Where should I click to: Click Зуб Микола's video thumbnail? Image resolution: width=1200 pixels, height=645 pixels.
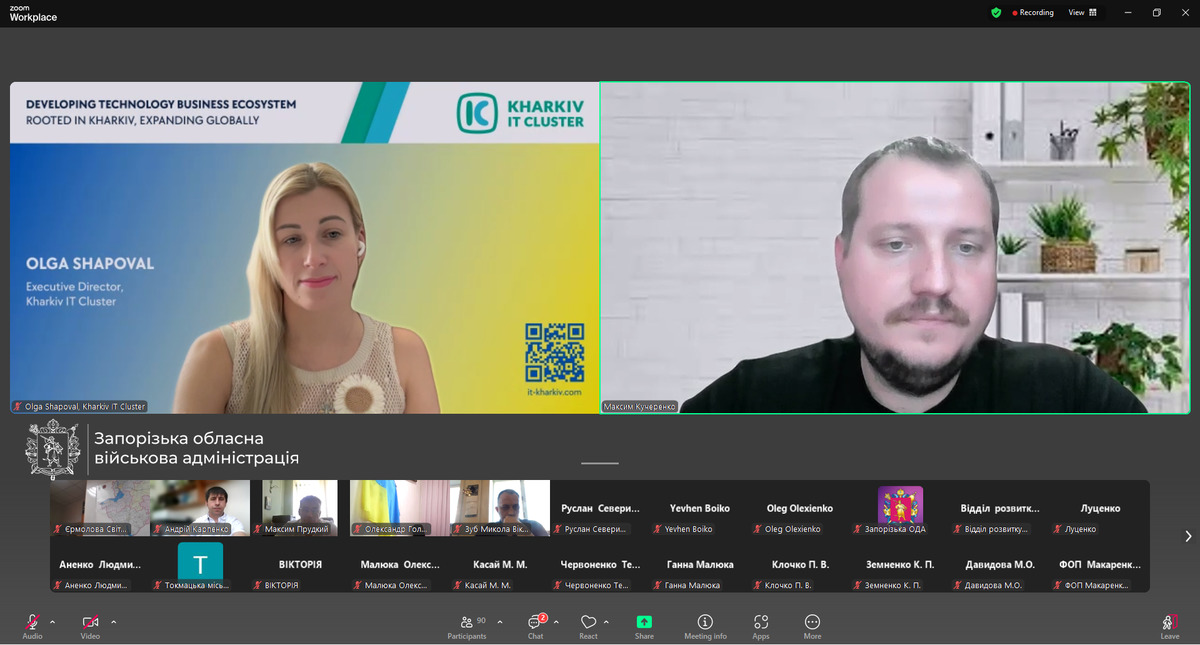[500, 508]
